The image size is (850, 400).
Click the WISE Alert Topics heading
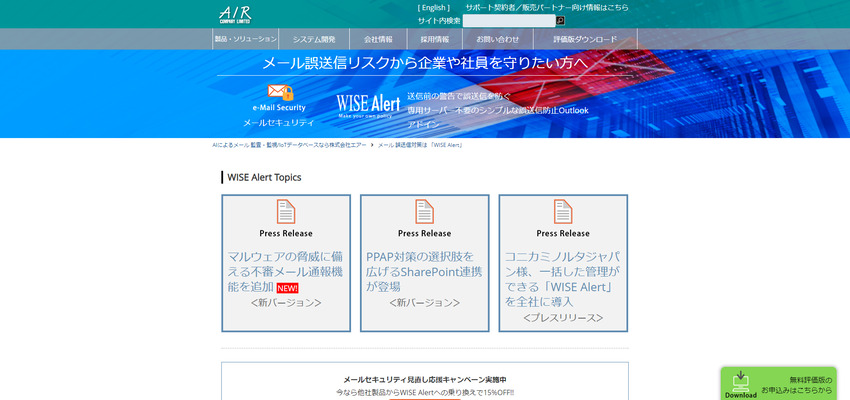264,177
